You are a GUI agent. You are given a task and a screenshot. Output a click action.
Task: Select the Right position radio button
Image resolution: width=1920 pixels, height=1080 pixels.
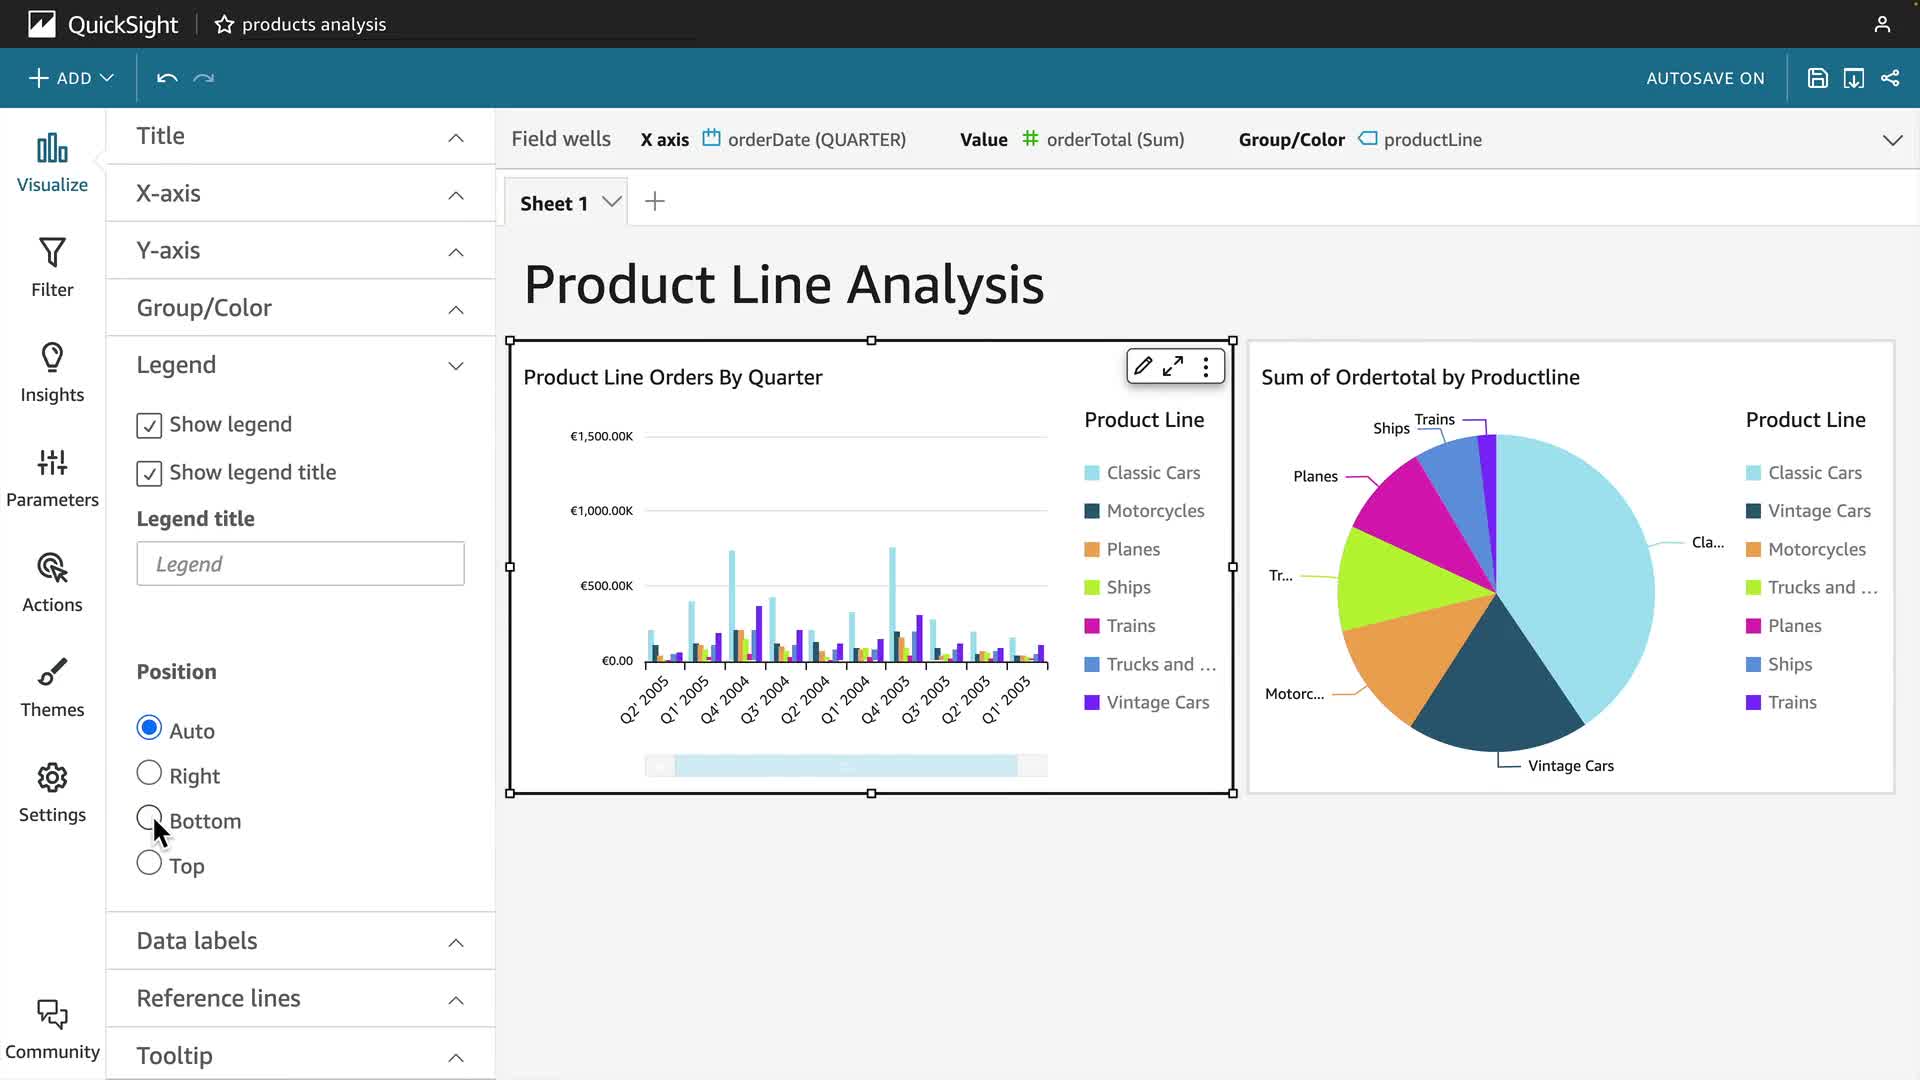[x=149, y=773]
